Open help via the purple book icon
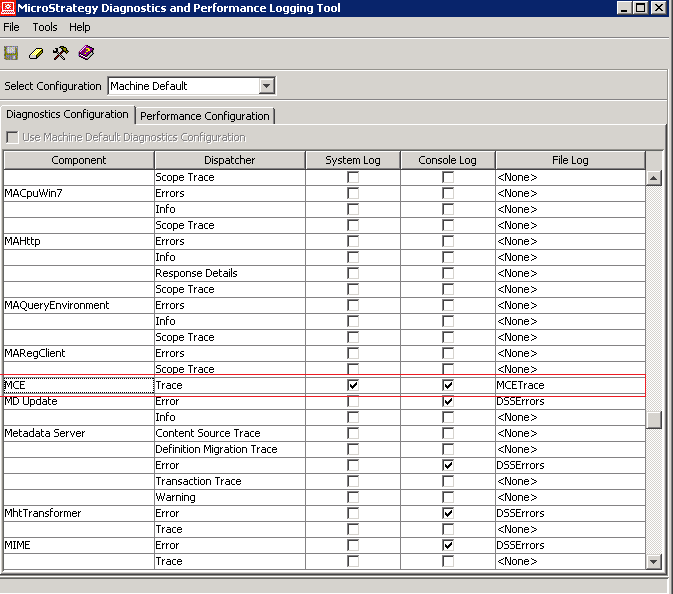The width and height of the screenshot is (673, 594). point(86,53)
